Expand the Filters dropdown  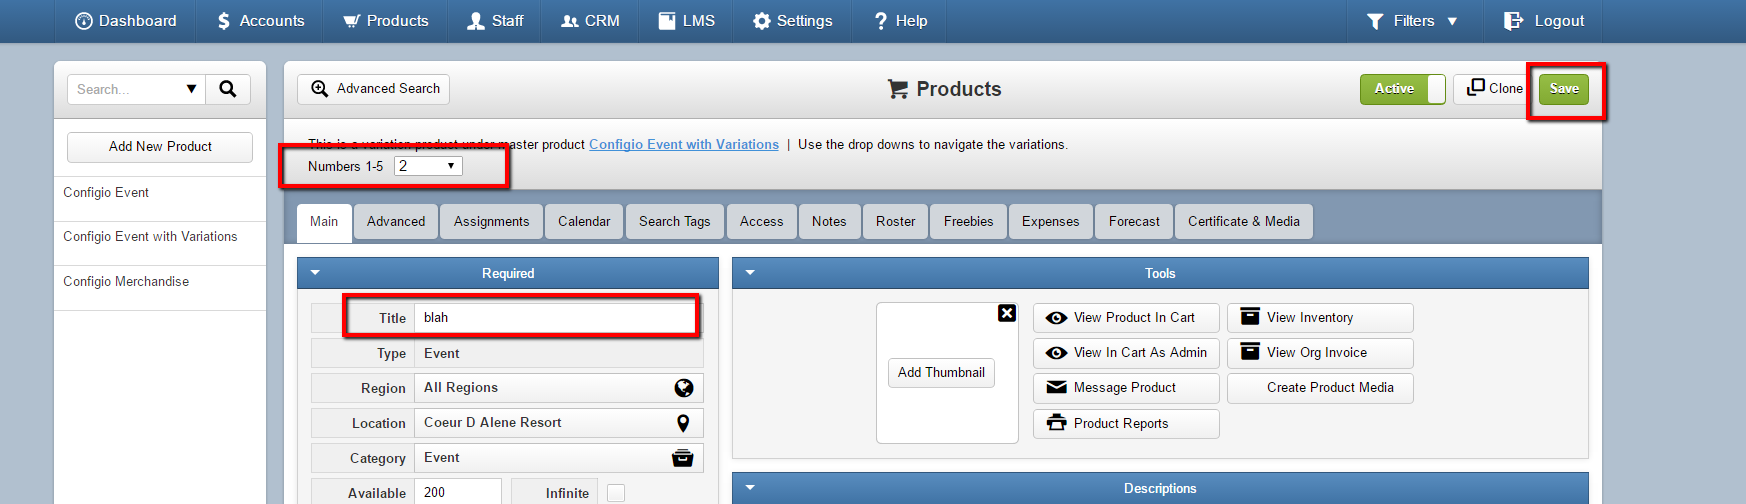[1412, 21]
